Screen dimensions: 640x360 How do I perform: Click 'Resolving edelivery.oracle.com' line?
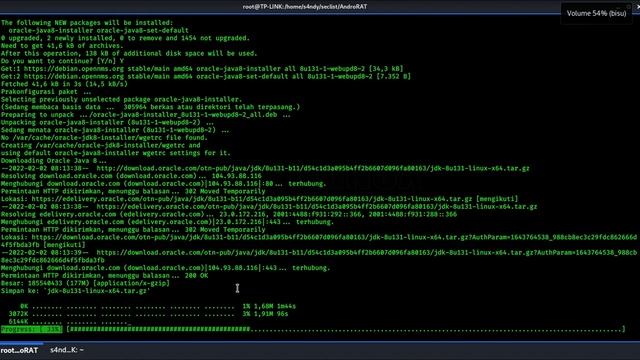pyautogui.click(x=229, y=214)
